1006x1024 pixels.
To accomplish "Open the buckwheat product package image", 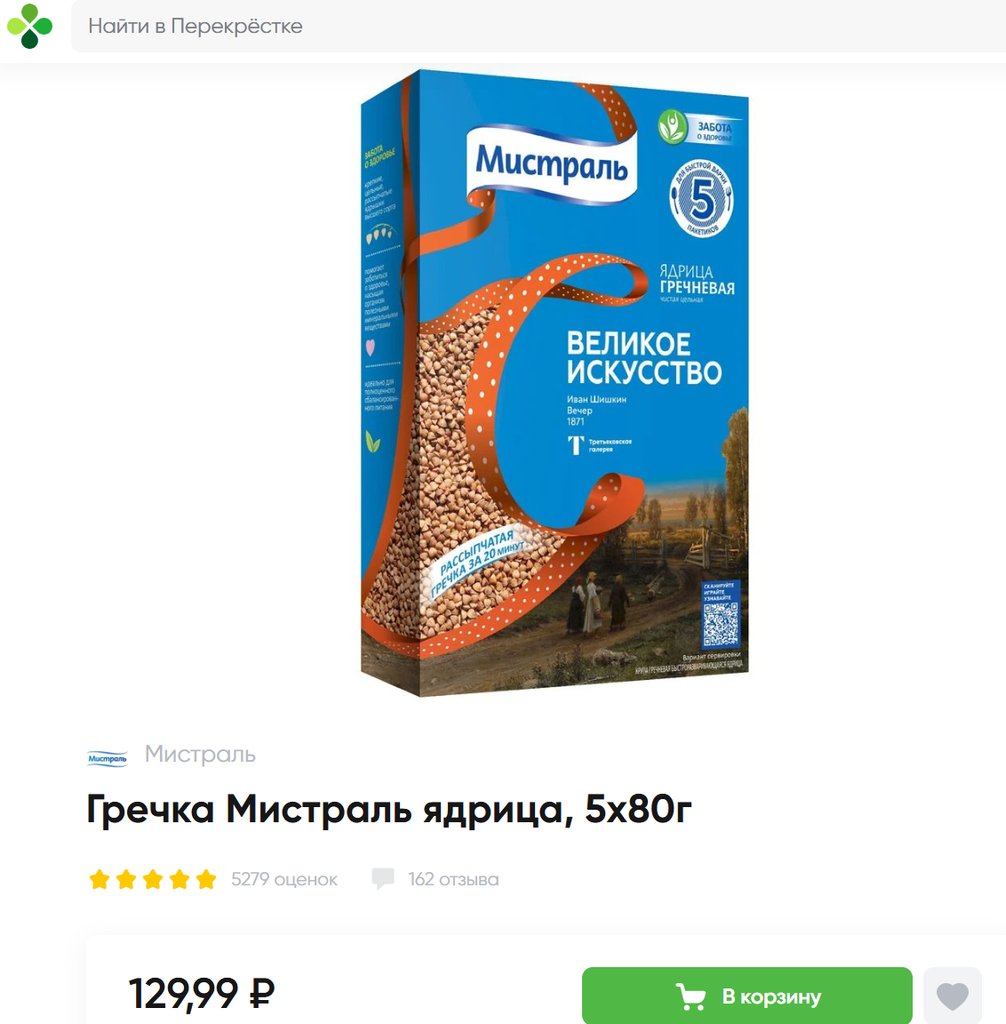I will (x=555, y=383).
